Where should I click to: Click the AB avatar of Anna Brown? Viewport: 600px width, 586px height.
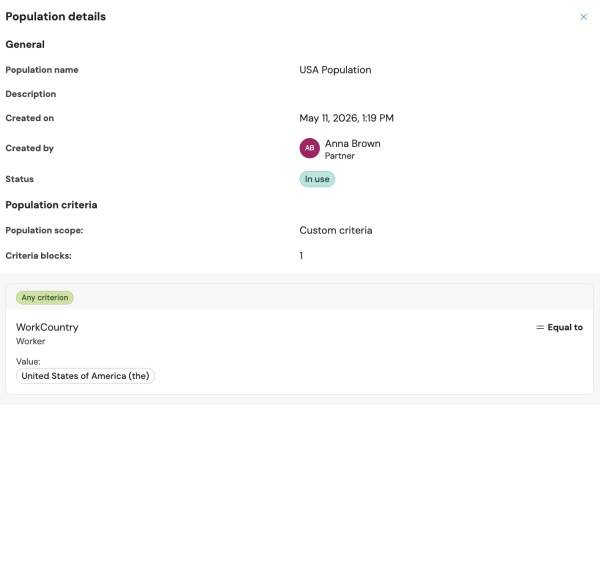(309, 148)
